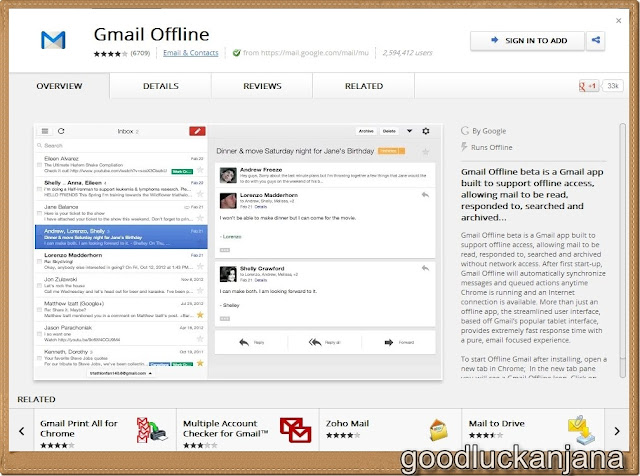Screen dimensions: 640x476
Task: Click the Details link in Lorenzo's message
Action: 261,207
